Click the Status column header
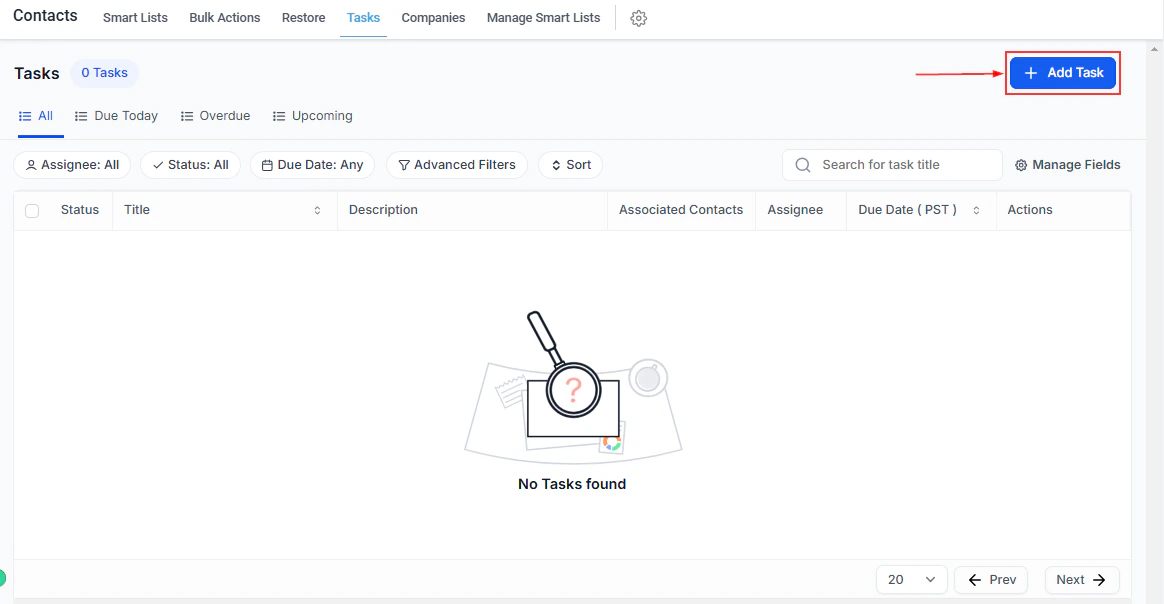Image resolution: width=1164 pixels, height=604 pixels. [x=80, y=210]
